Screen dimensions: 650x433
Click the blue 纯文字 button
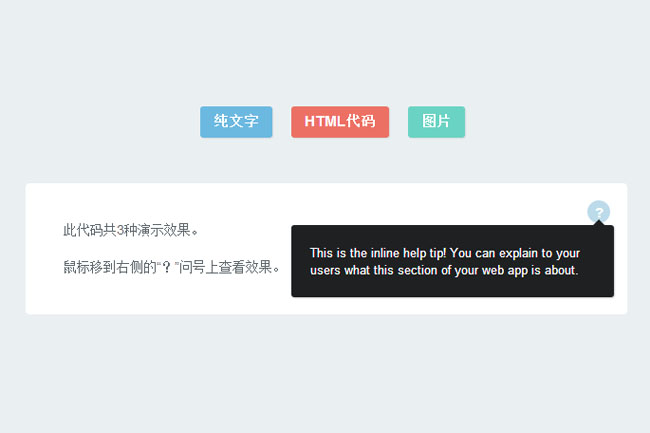(236, 122)
